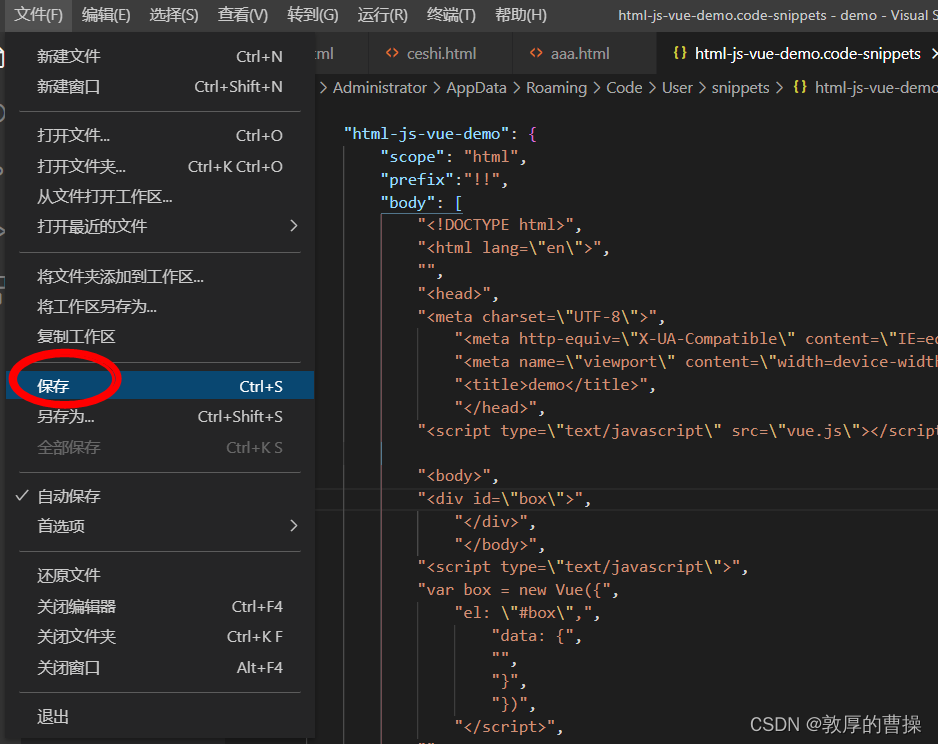Screen dimensions: 938x744
Task: Click Code in the breadcrumb path
Action: [x=624, y=88]
